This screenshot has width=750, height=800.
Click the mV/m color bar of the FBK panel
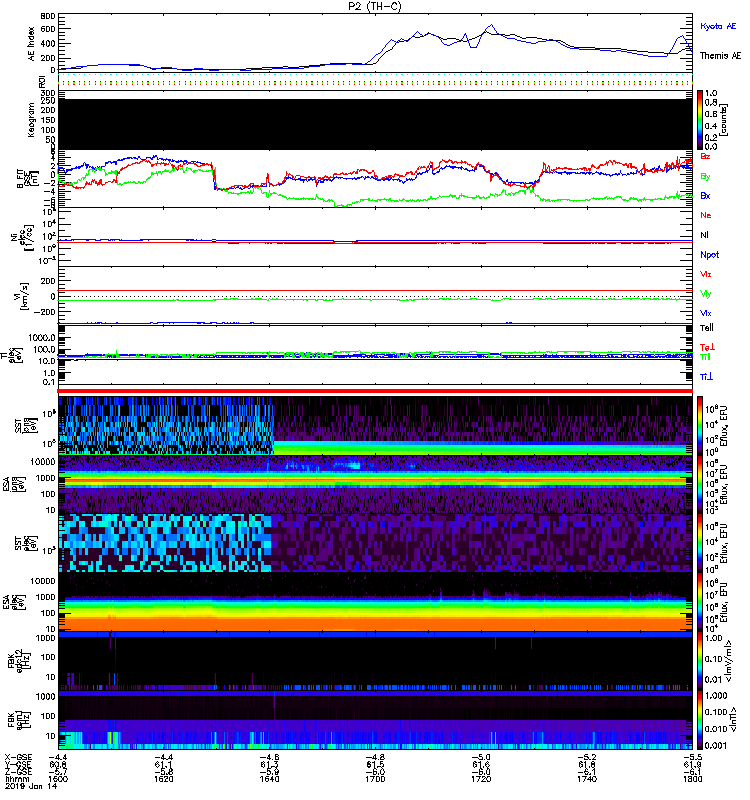pyautogui.click(x=700, y=661)
